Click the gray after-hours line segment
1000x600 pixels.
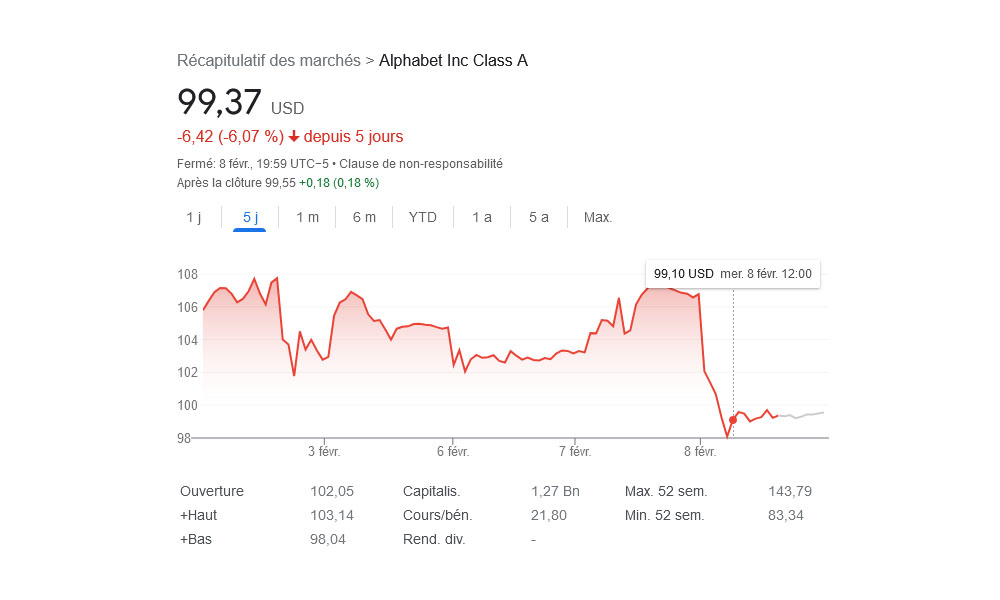point(801,415)
